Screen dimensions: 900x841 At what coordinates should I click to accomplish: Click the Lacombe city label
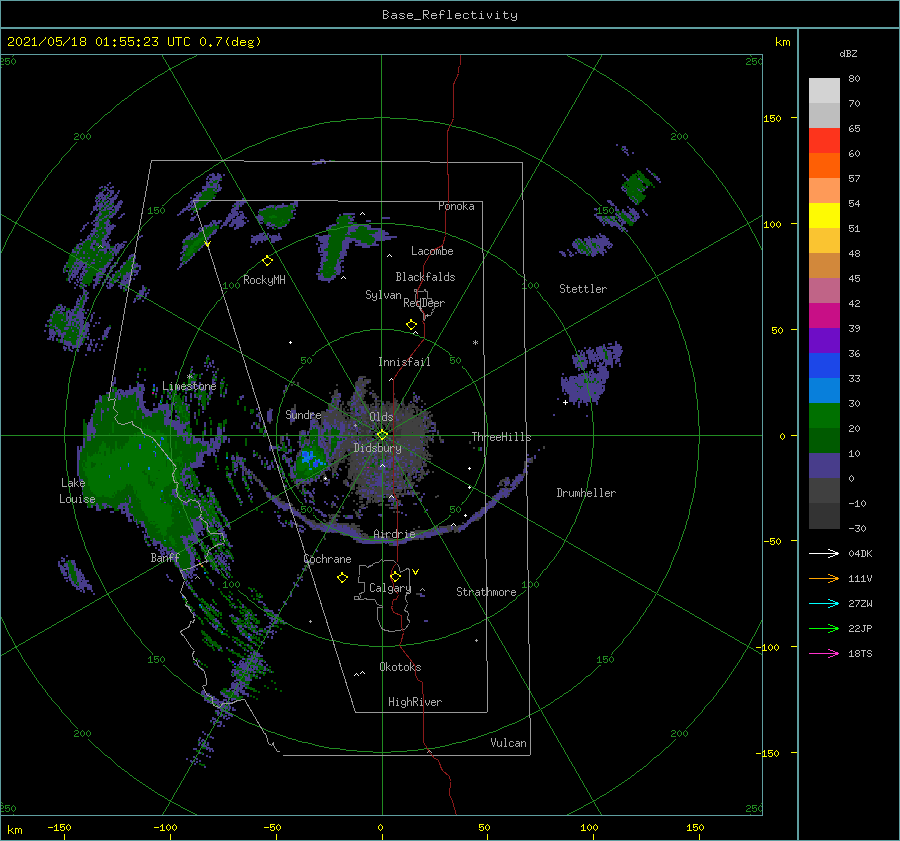(432, 251)
